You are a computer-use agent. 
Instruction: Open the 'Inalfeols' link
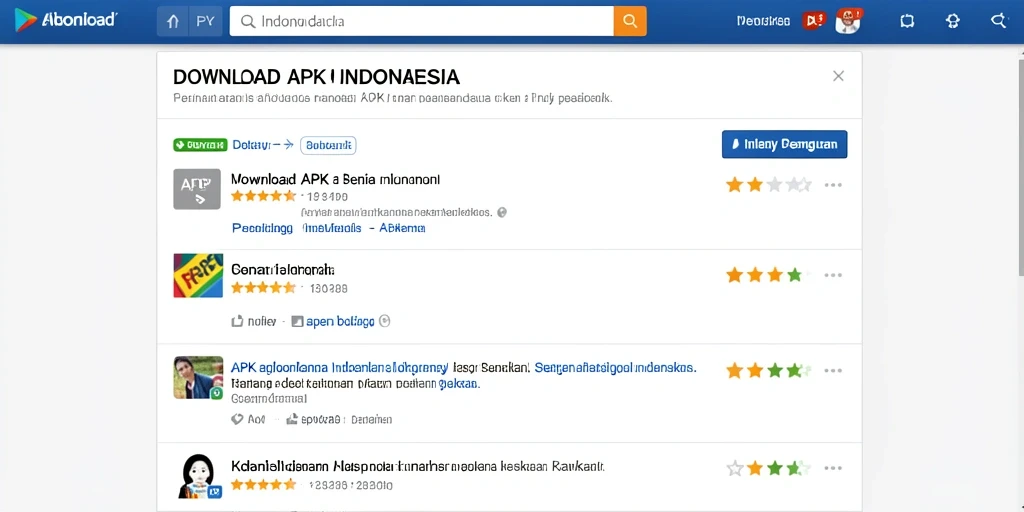[x=332, y=228]
